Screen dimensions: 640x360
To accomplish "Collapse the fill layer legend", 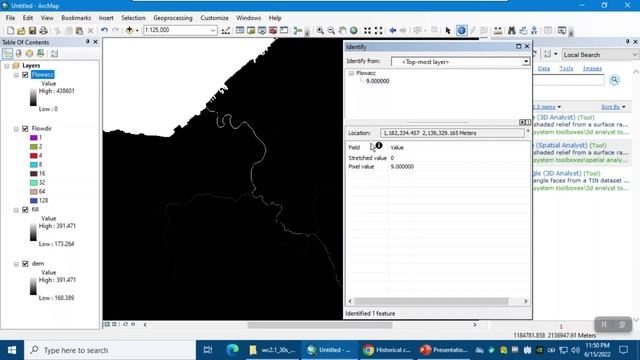I will pos(16,210).
